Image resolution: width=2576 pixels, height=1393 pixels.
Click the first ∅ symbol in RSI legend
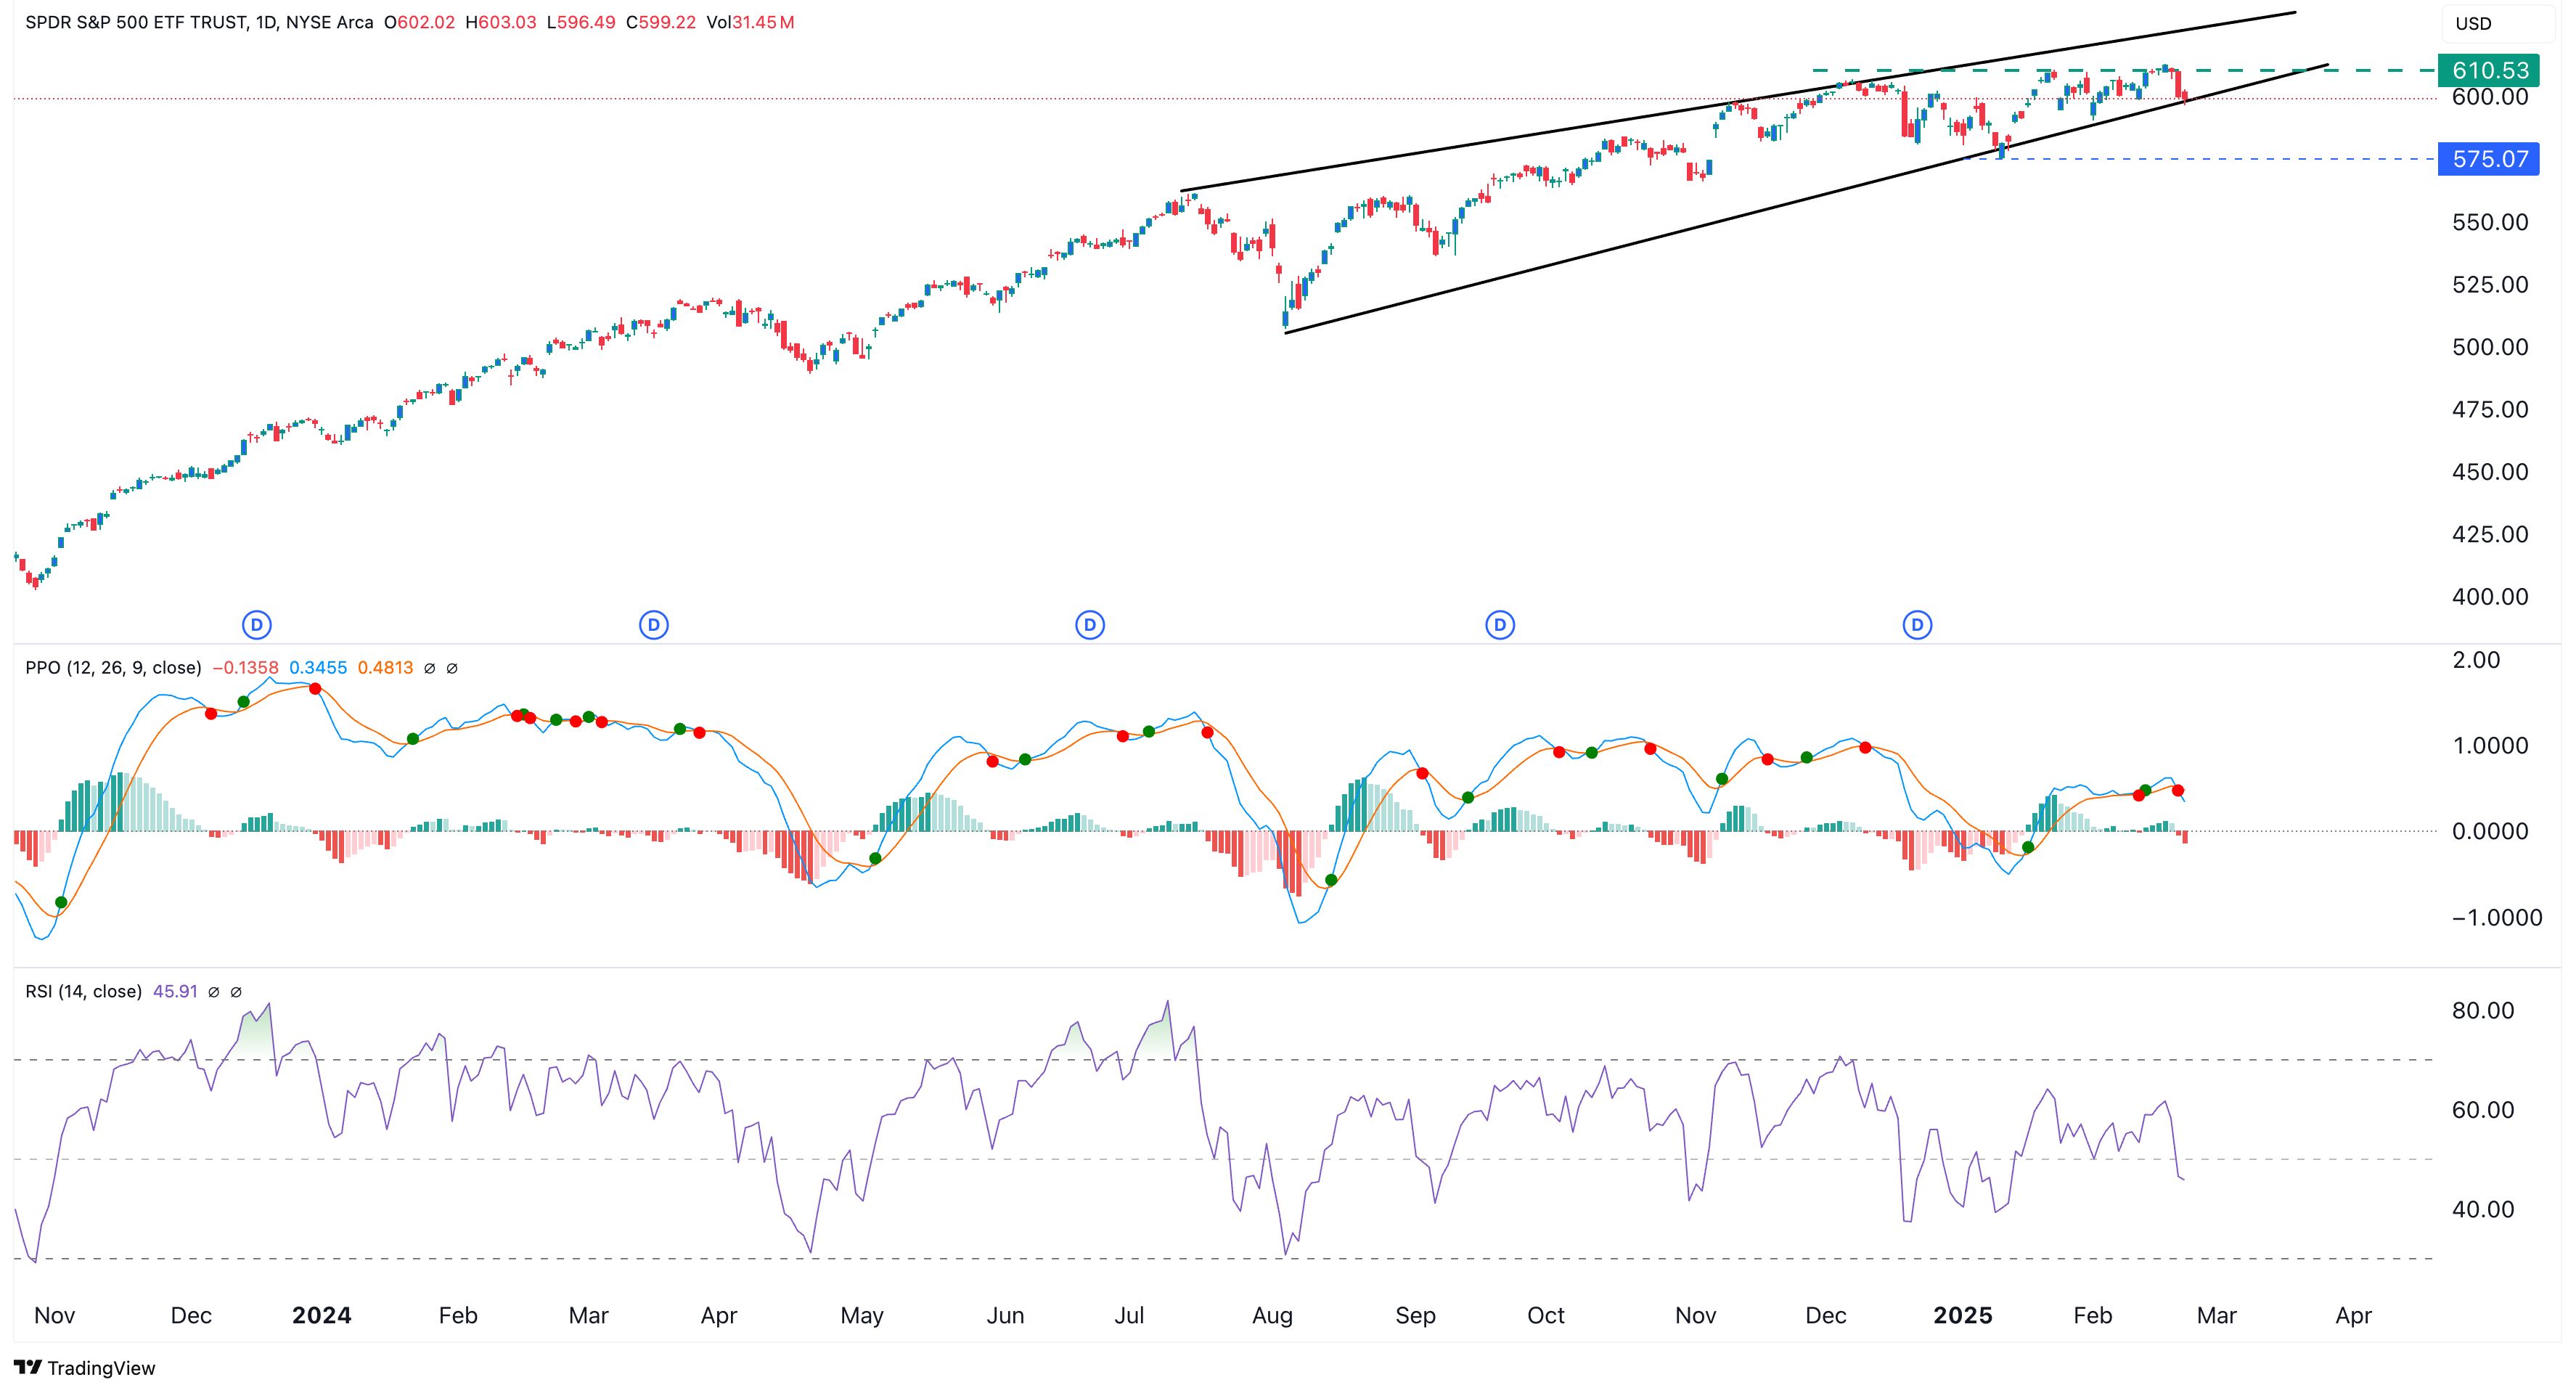pyautogui.click(x=213, y=992)
